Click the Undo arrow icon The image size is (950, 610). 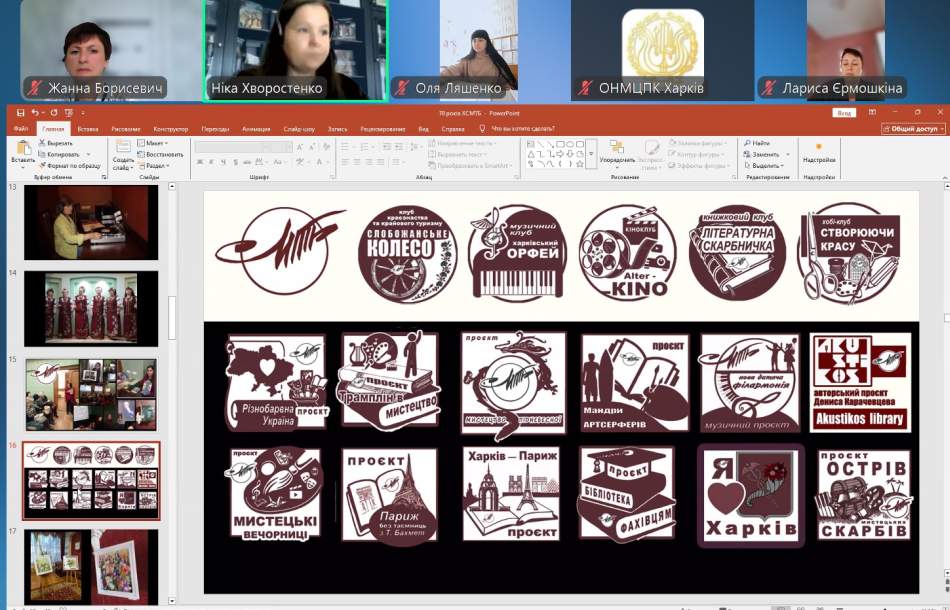[x=34, y=113]
